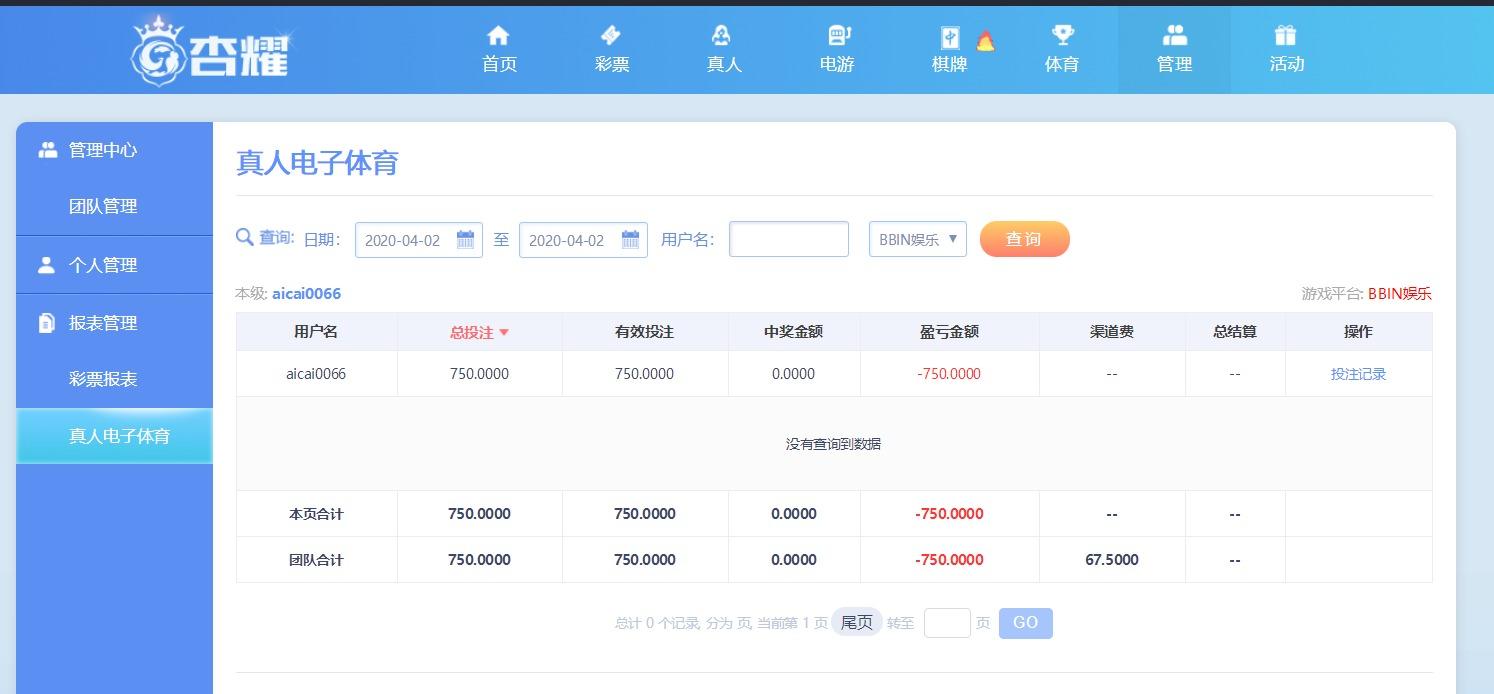Select 彩票报表 sidebar item
The width and height of the screenshot is (1494, 694).
coord(103,379)
